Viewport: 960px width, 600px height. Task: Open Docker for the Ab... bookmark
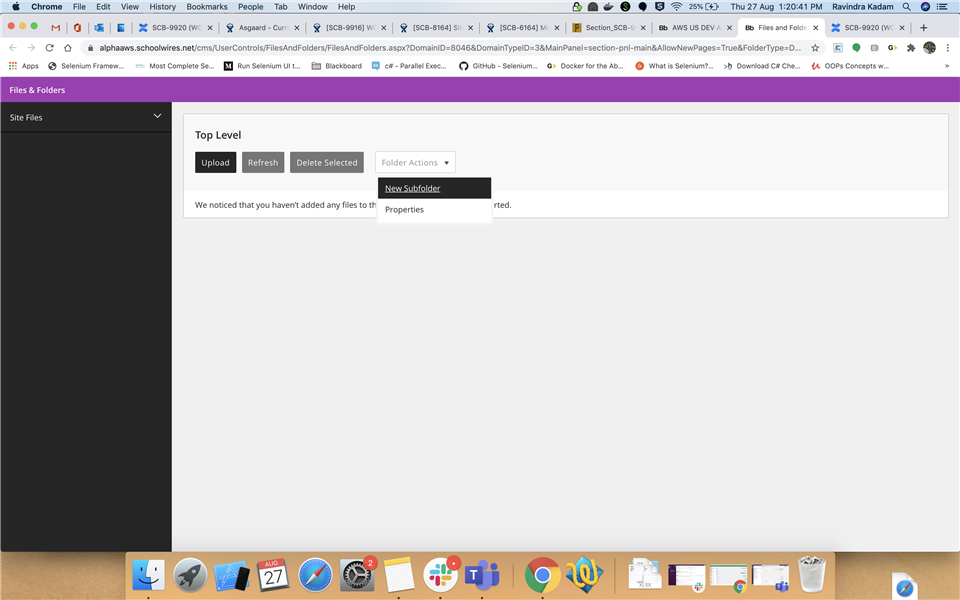585,66
